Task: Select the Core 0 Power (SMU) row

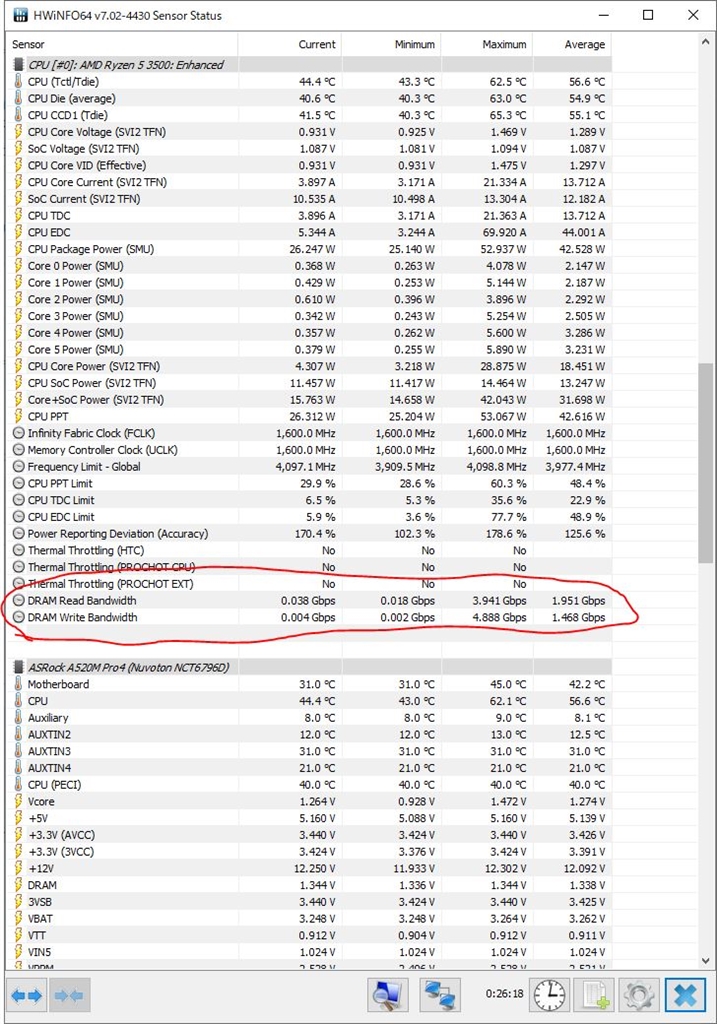Action: (309, 266)
